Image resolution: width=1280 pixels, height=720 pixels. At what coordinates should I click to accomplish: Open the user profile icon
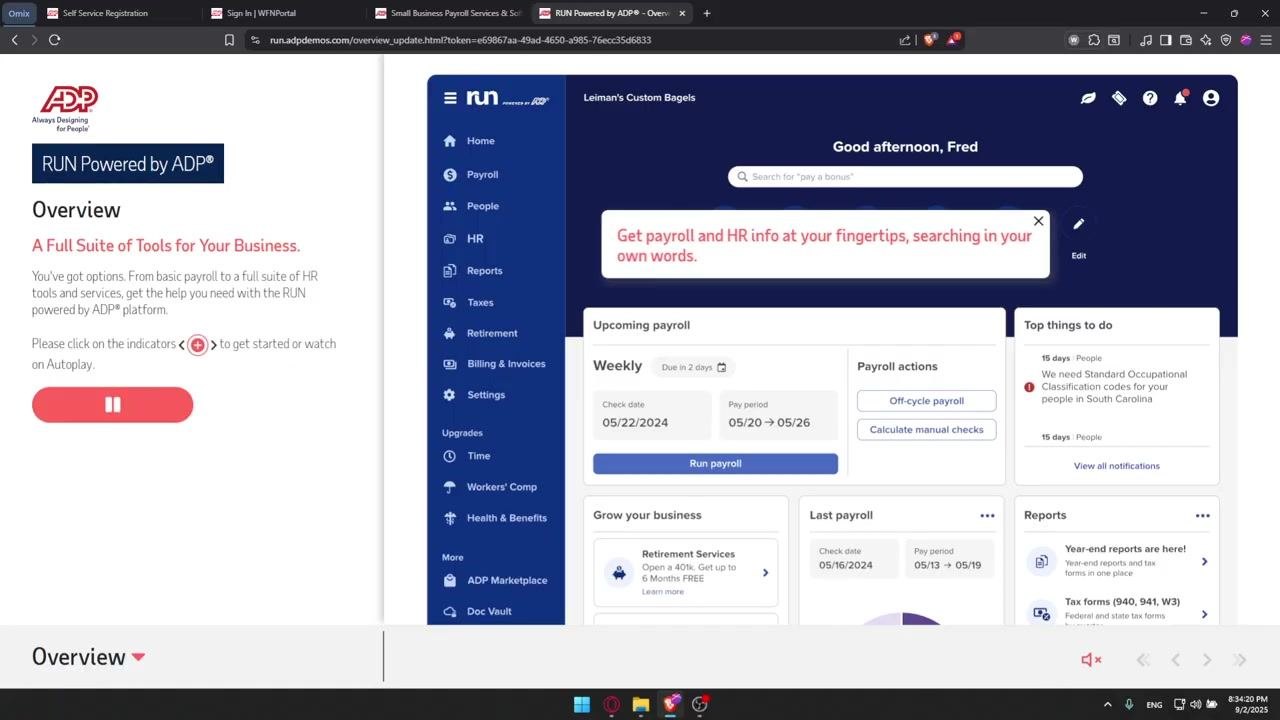(x=1211, y=98)
